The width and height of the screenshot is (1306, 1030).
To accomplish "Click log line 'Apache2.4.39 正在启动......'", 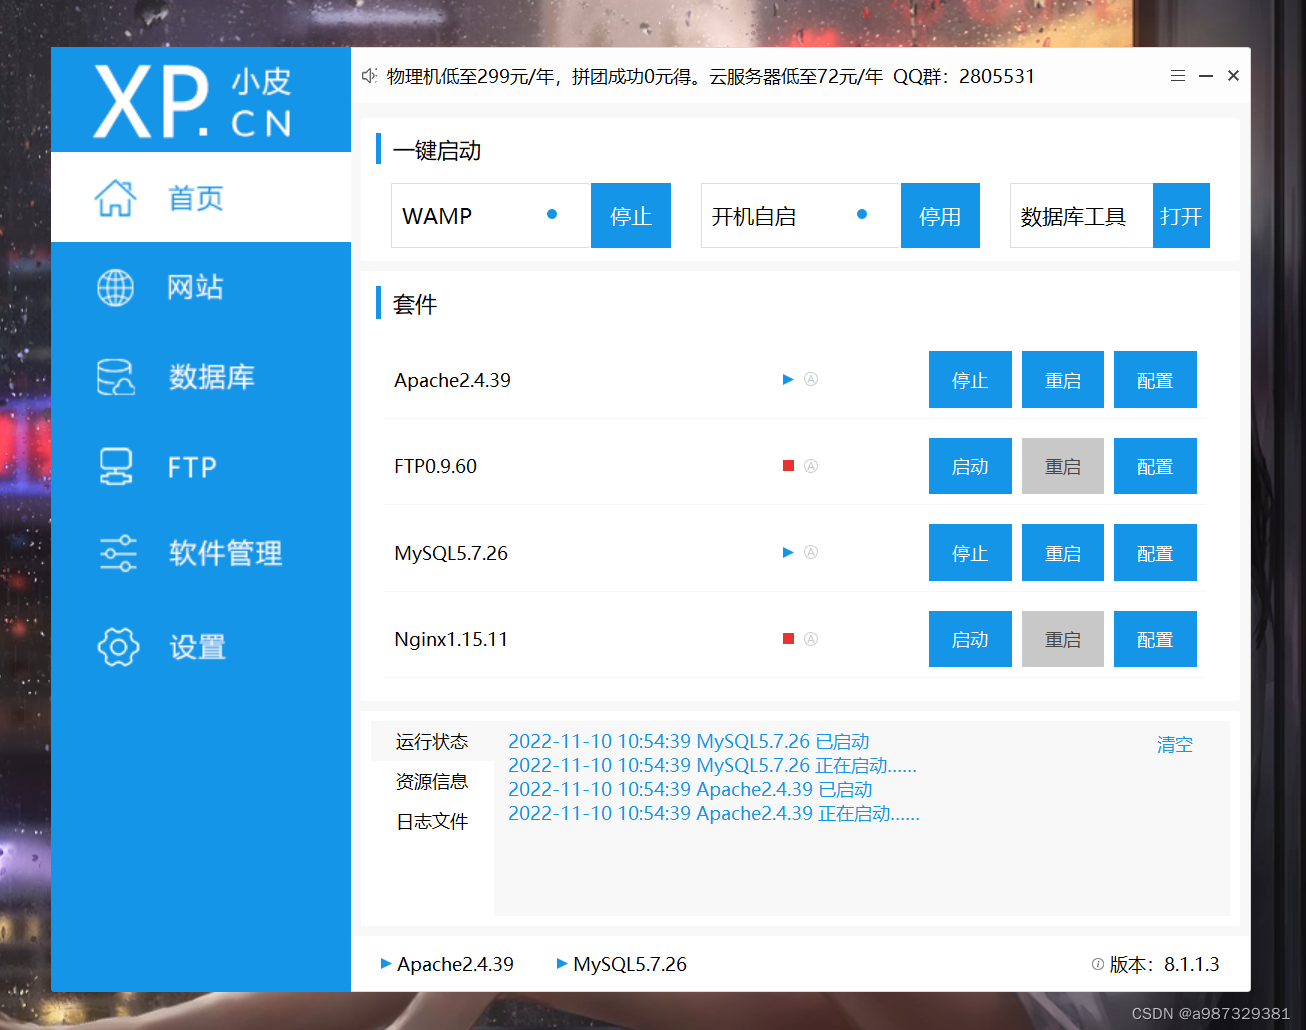I will (714, 813).
